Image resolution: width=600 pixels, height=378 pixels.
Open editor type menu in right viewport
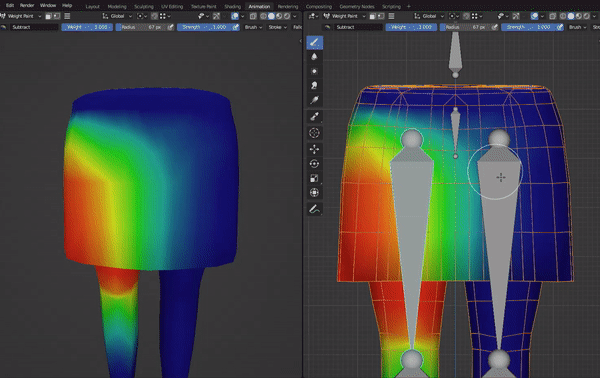[313, 16]
